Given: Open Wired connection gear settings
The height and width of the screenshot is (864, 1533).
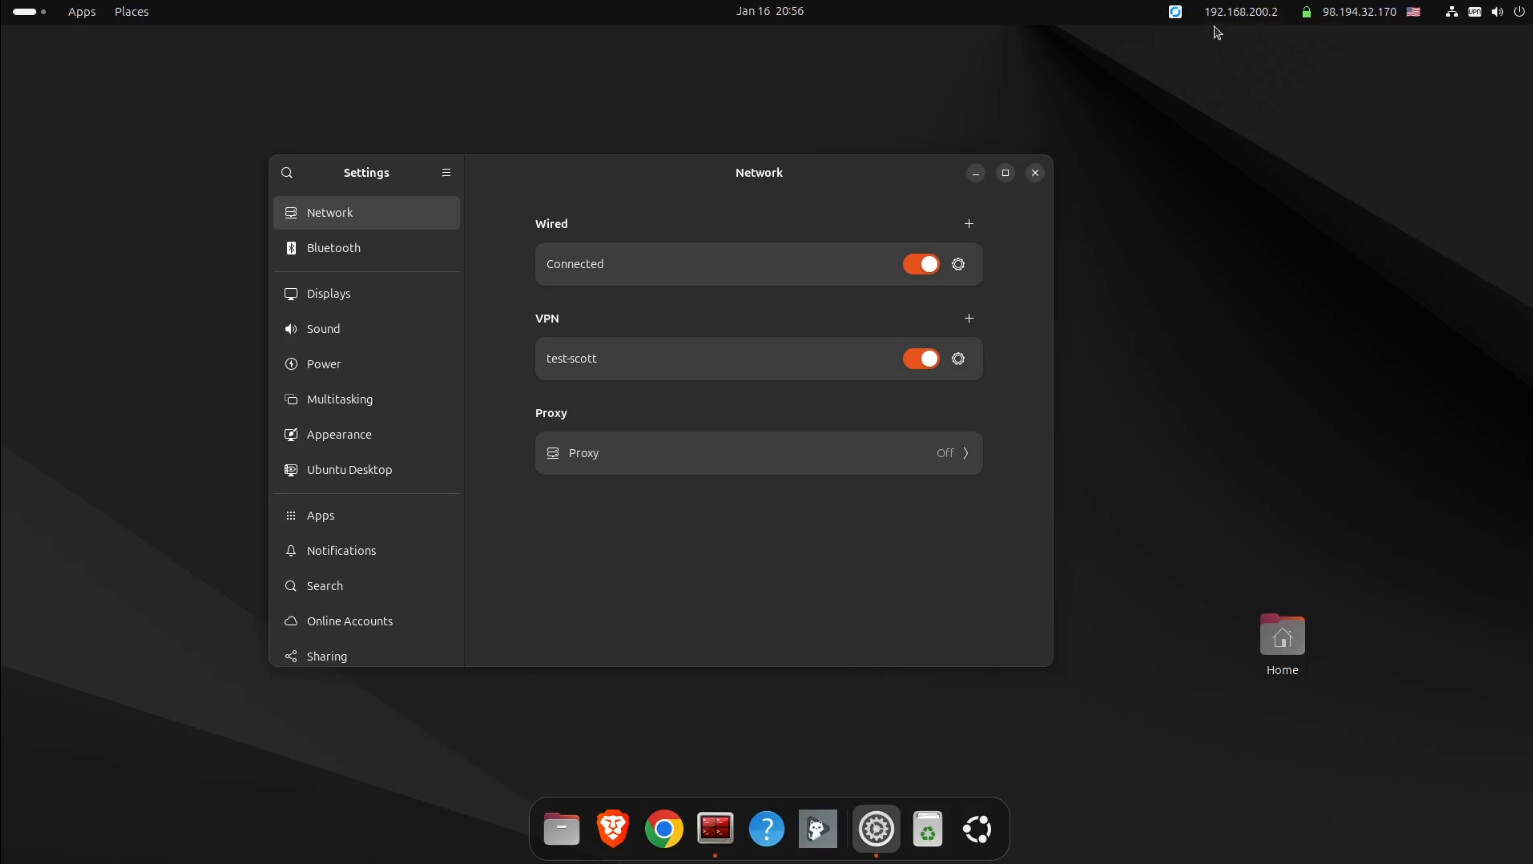Looking at the screenshot, I should point(958,264).
